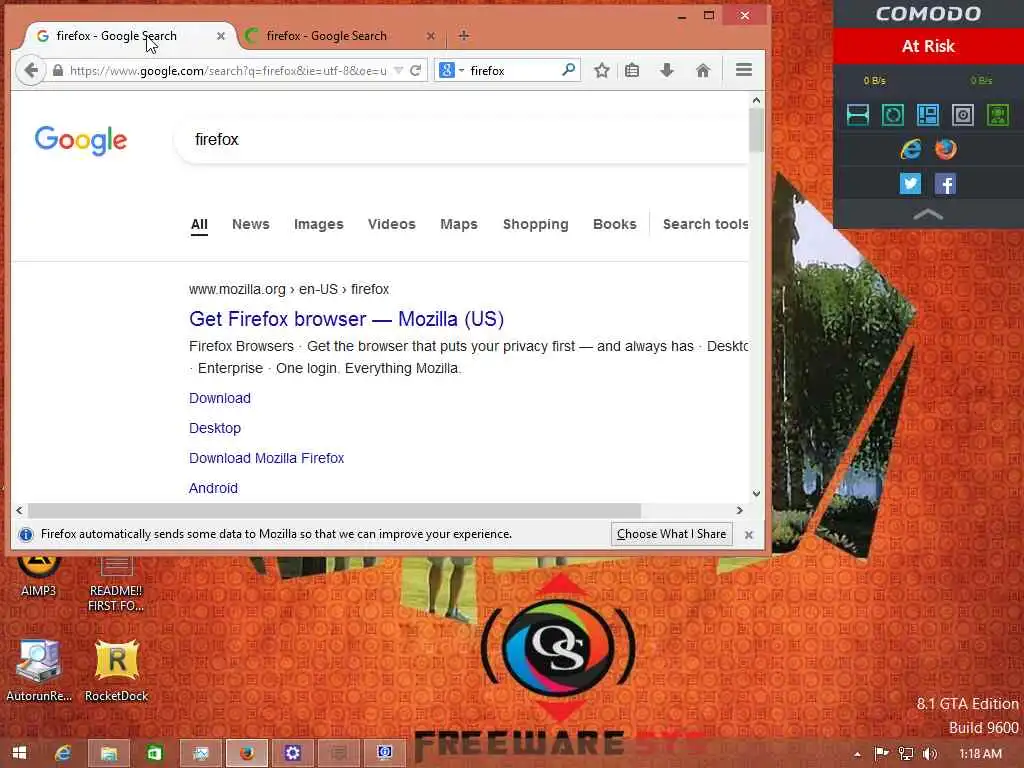Open the Downloads arrow icon
Screen dimensions: 1024x768
[x=666, y=71]
